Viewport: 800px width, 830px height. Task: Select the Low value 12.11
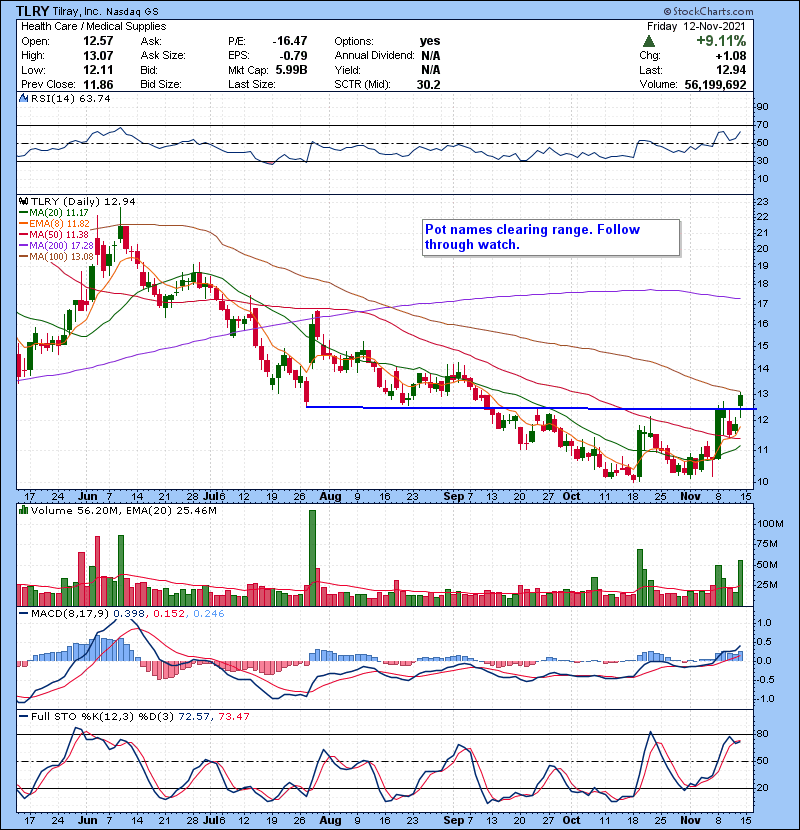tap(98, 70)
